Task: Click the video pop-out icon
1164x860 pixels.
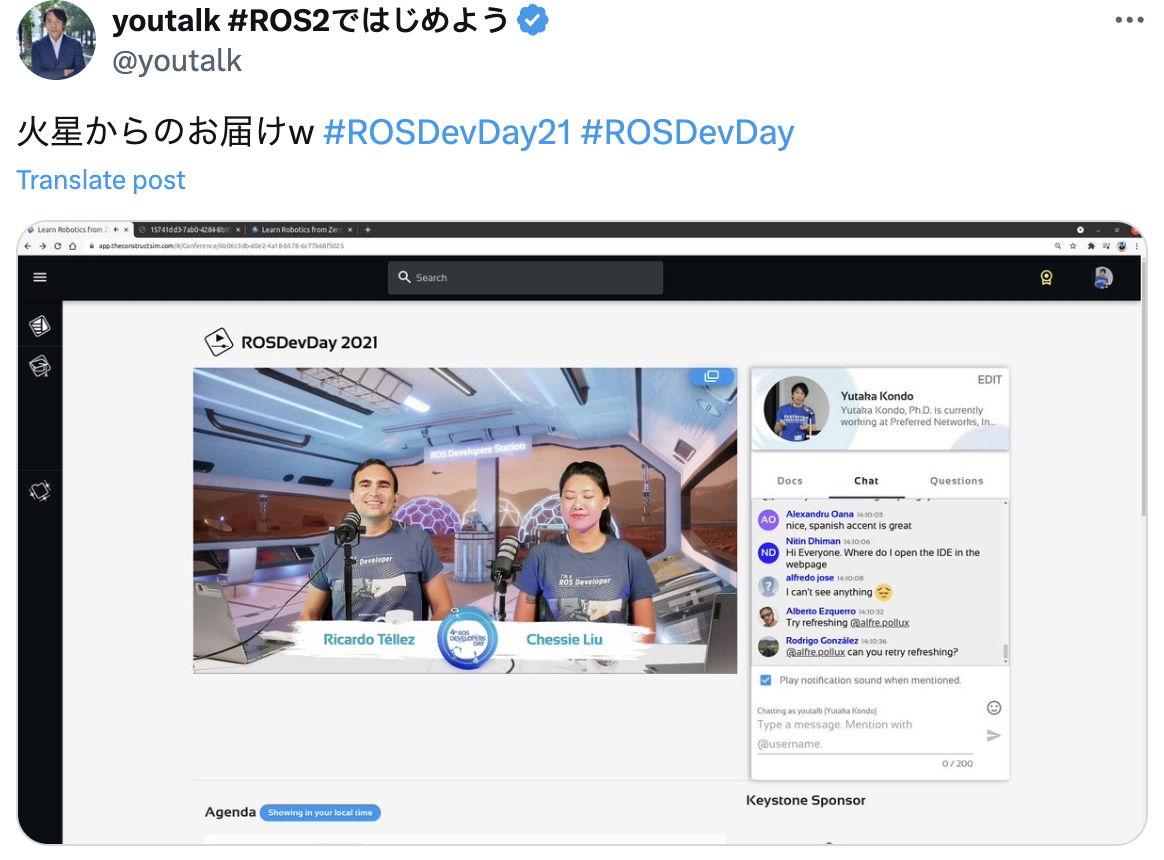Action: (711, 376)
